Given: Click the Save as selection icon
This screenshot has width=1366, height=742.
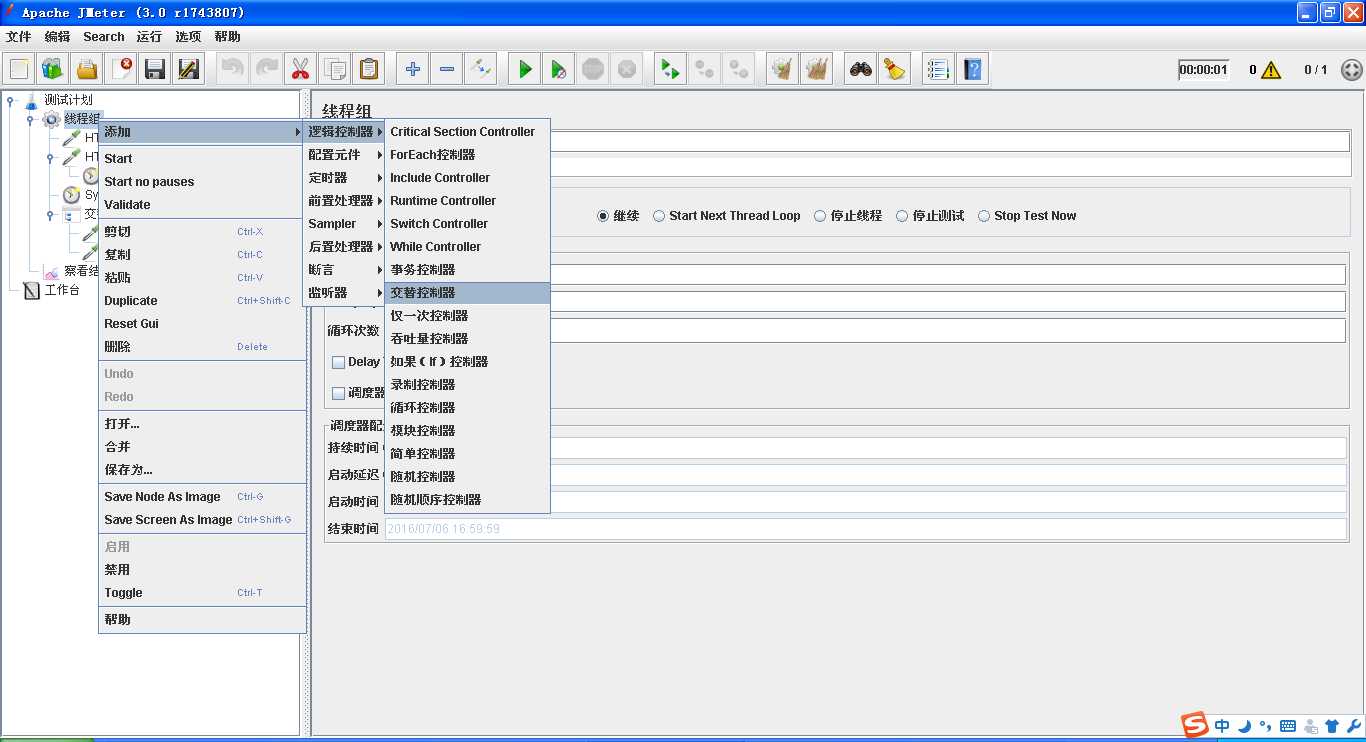Looking at the screenshot, I should [189, 69].
